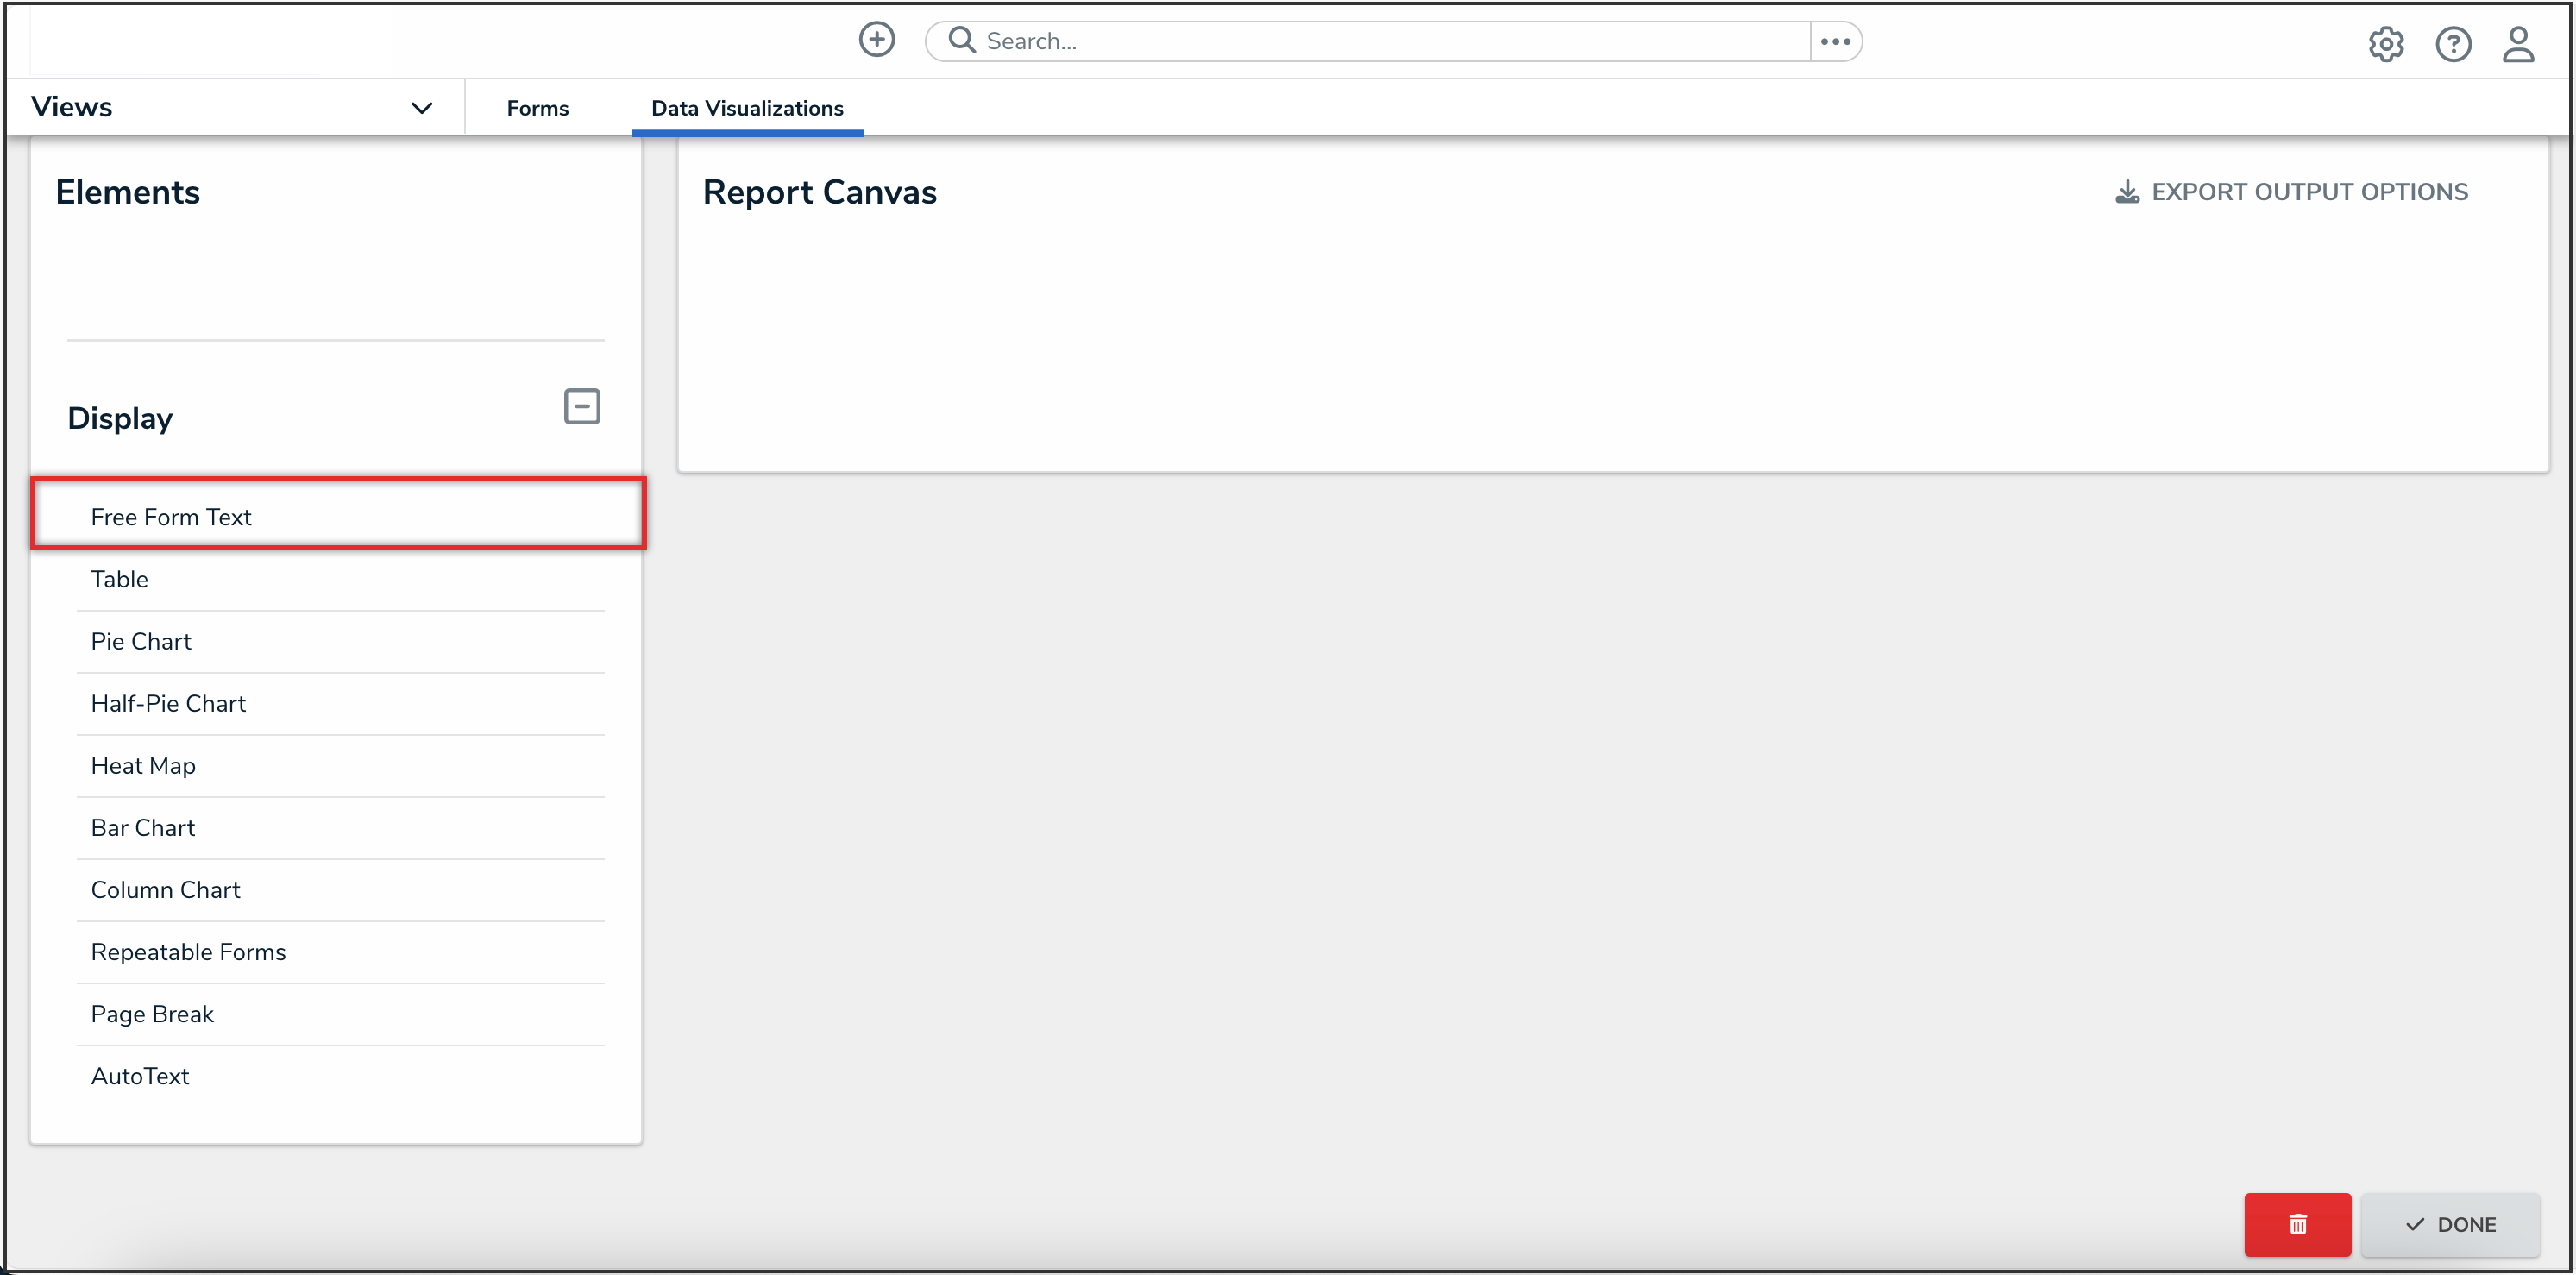The height and width of the screenshot is (1275, 2576).
Task: Click the Export Output Options download icon
Action: pos(2127,192)
